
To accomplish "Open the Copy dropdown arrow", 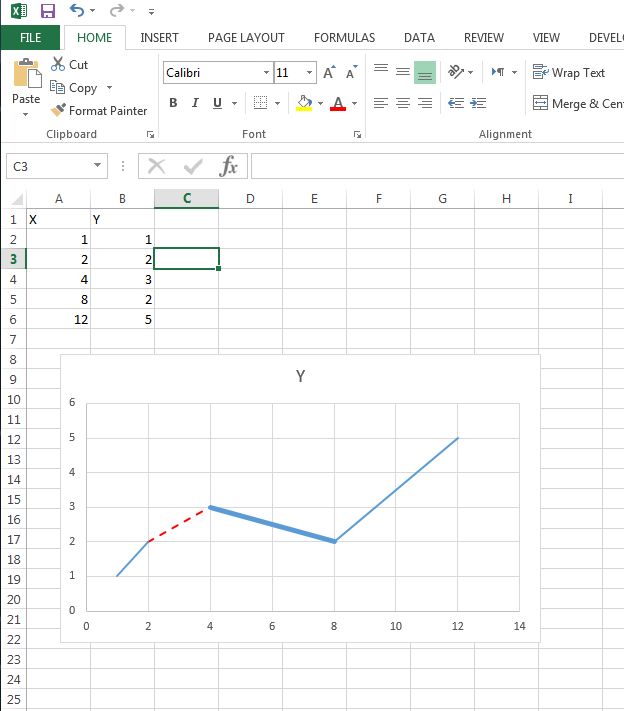I will [109, 87].
